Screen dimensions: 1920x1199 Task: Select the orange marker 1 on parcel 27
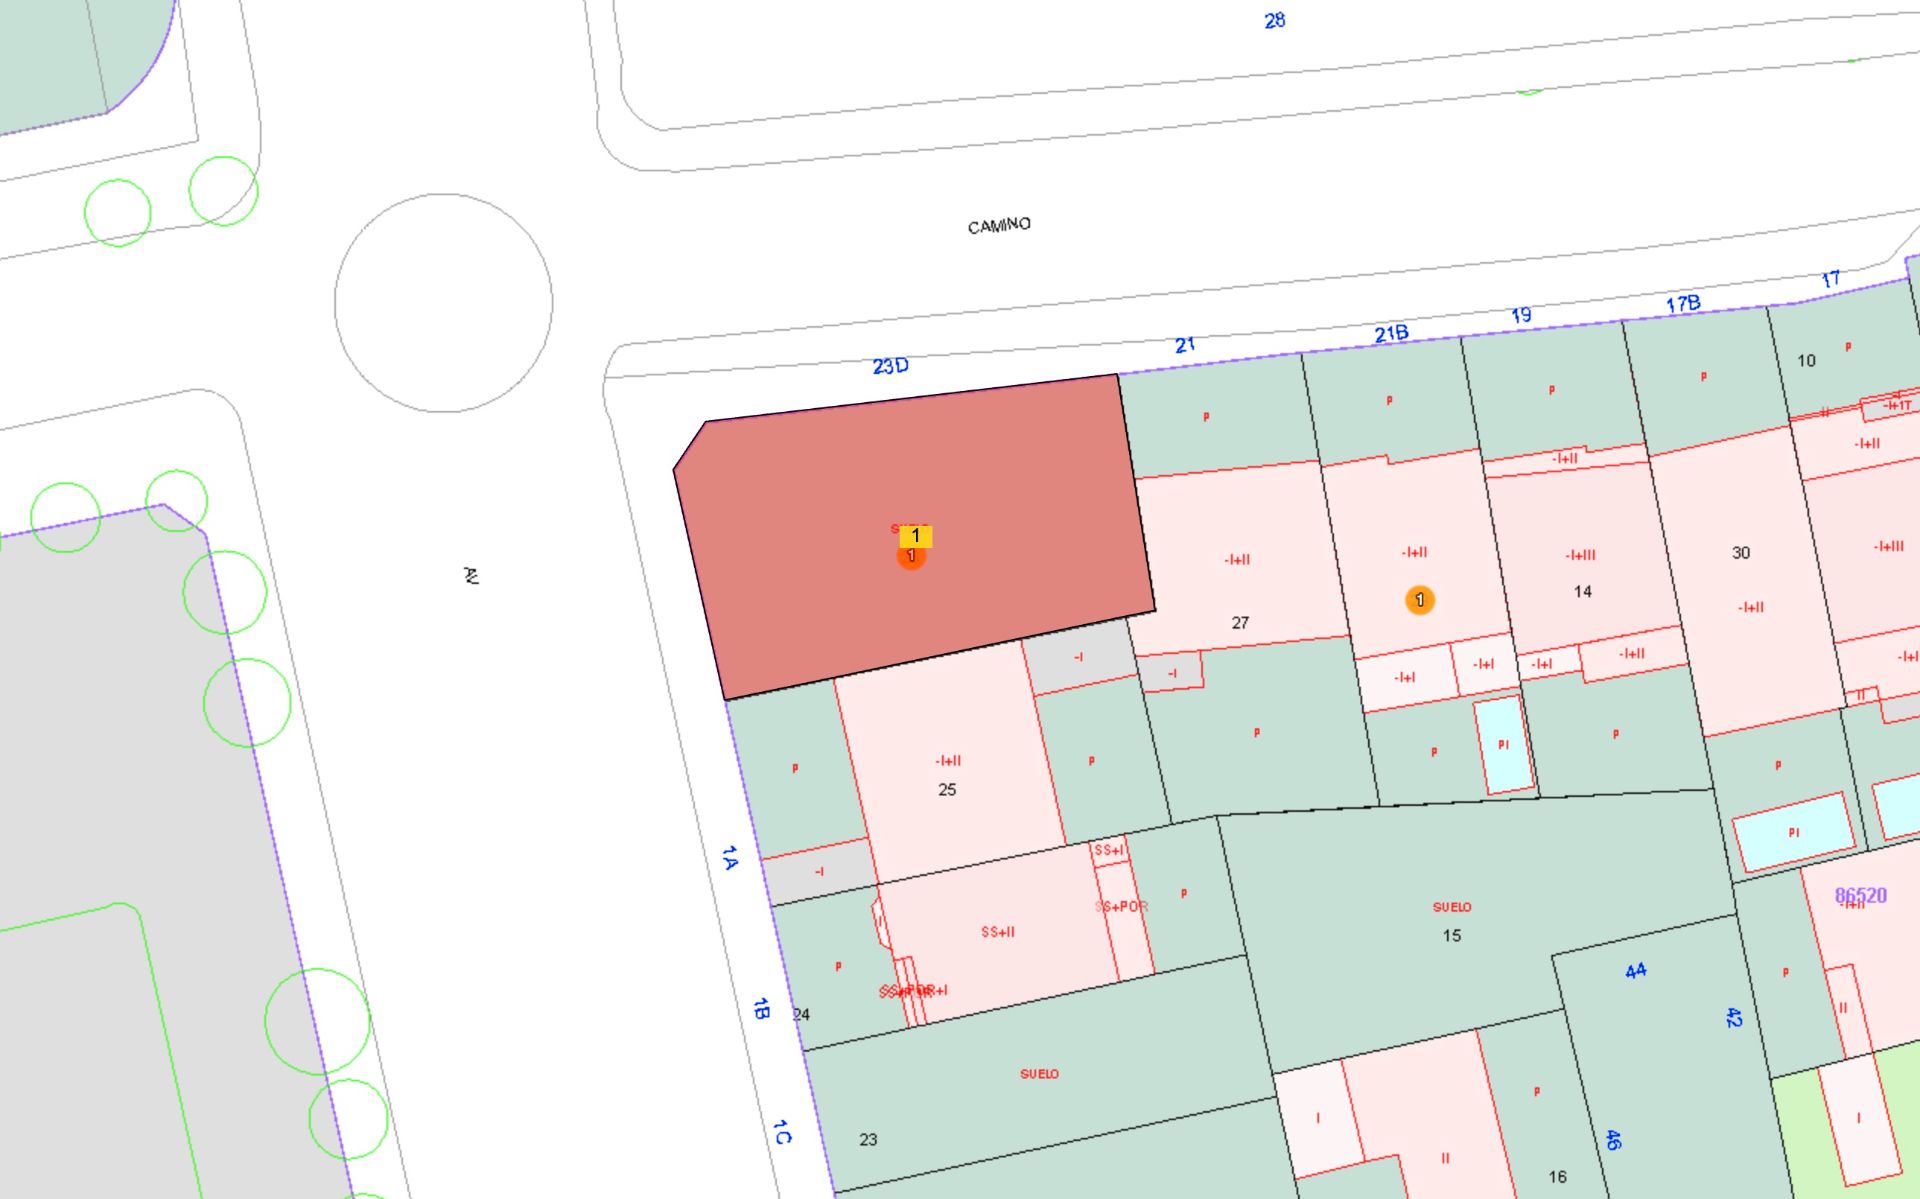[x=1419, y=600]
